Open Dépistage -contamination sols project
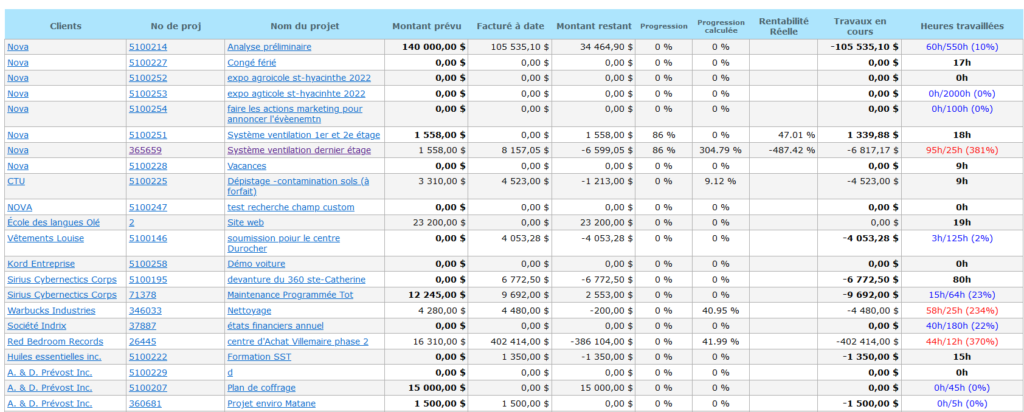 pyautogui.click(x=298, y=186)
